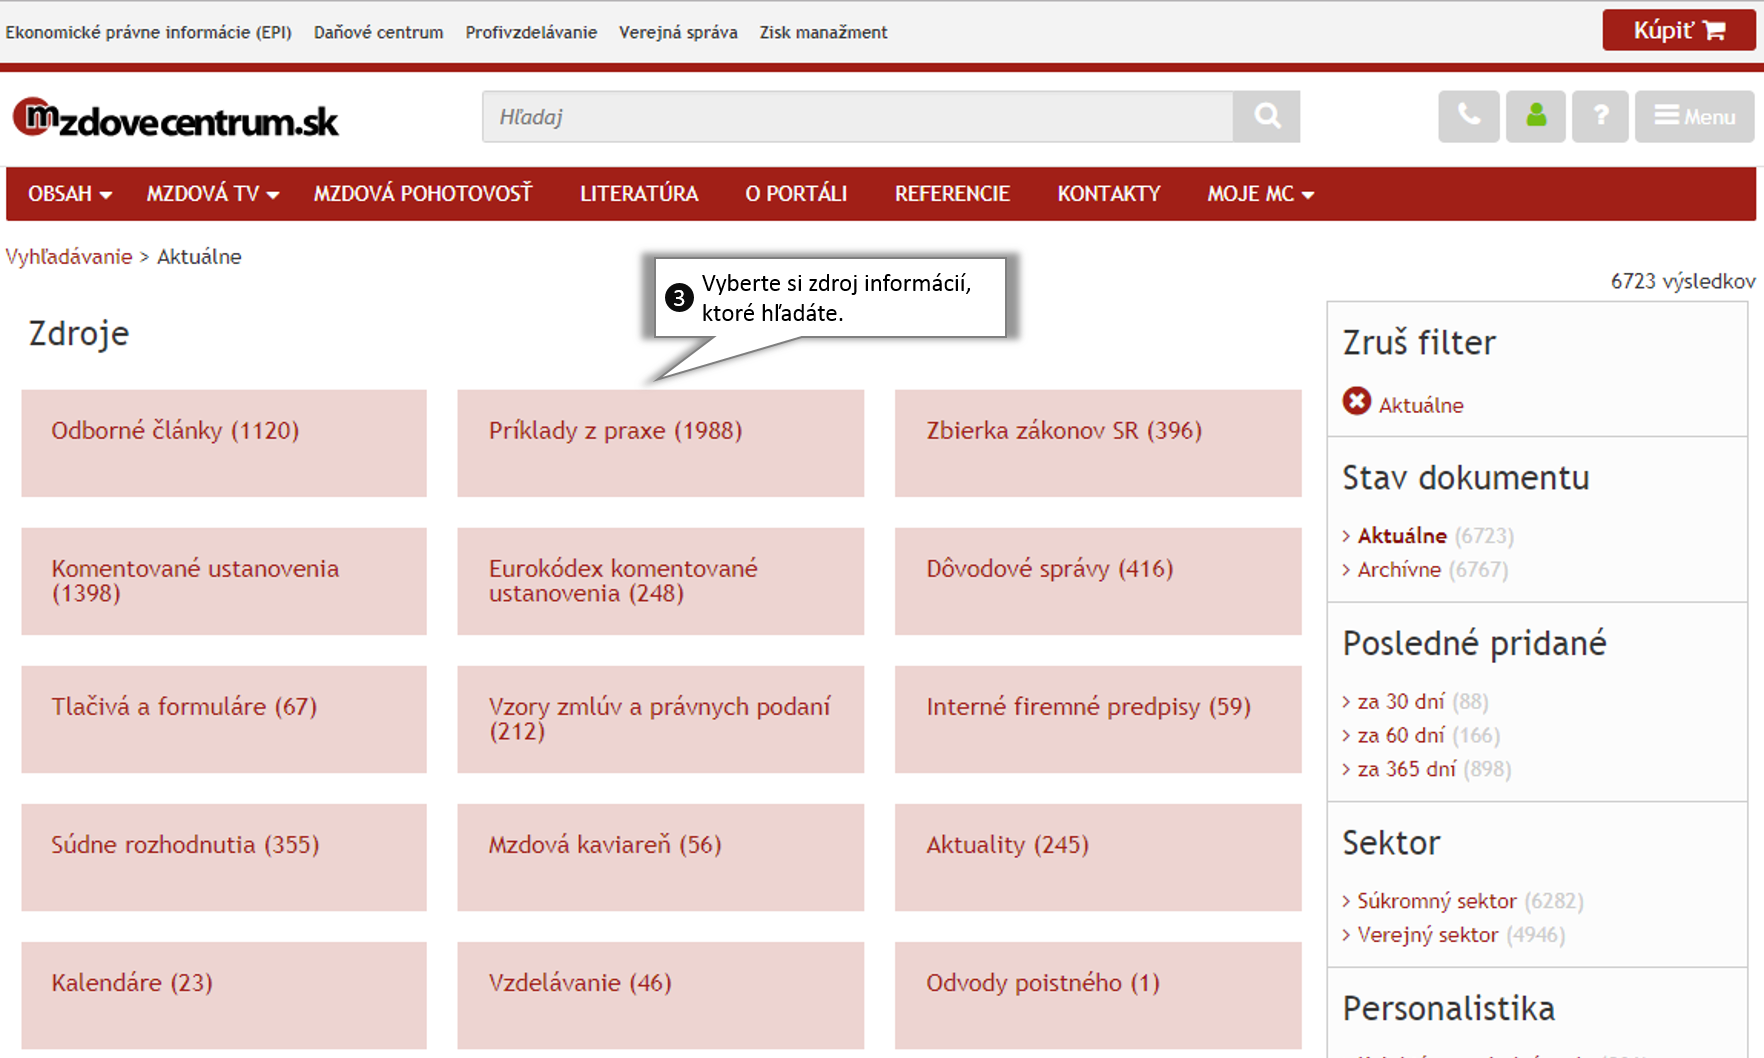Select Vzdelávanie (46) tile
Image resolution: width=1764 pixels, height=1058 pixels.
coord(660,995)
